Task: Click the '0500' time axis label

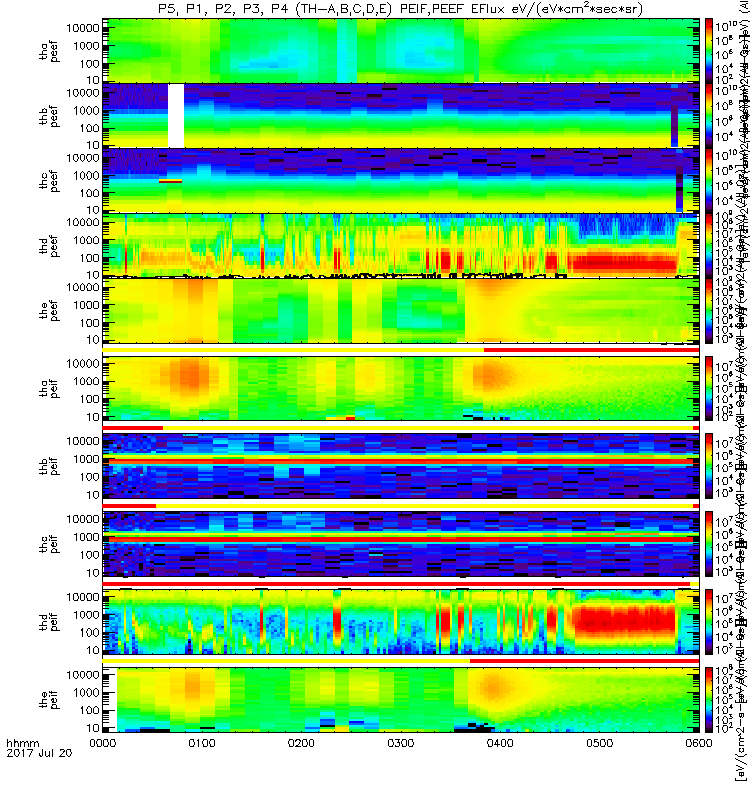Action: (599, 743)
